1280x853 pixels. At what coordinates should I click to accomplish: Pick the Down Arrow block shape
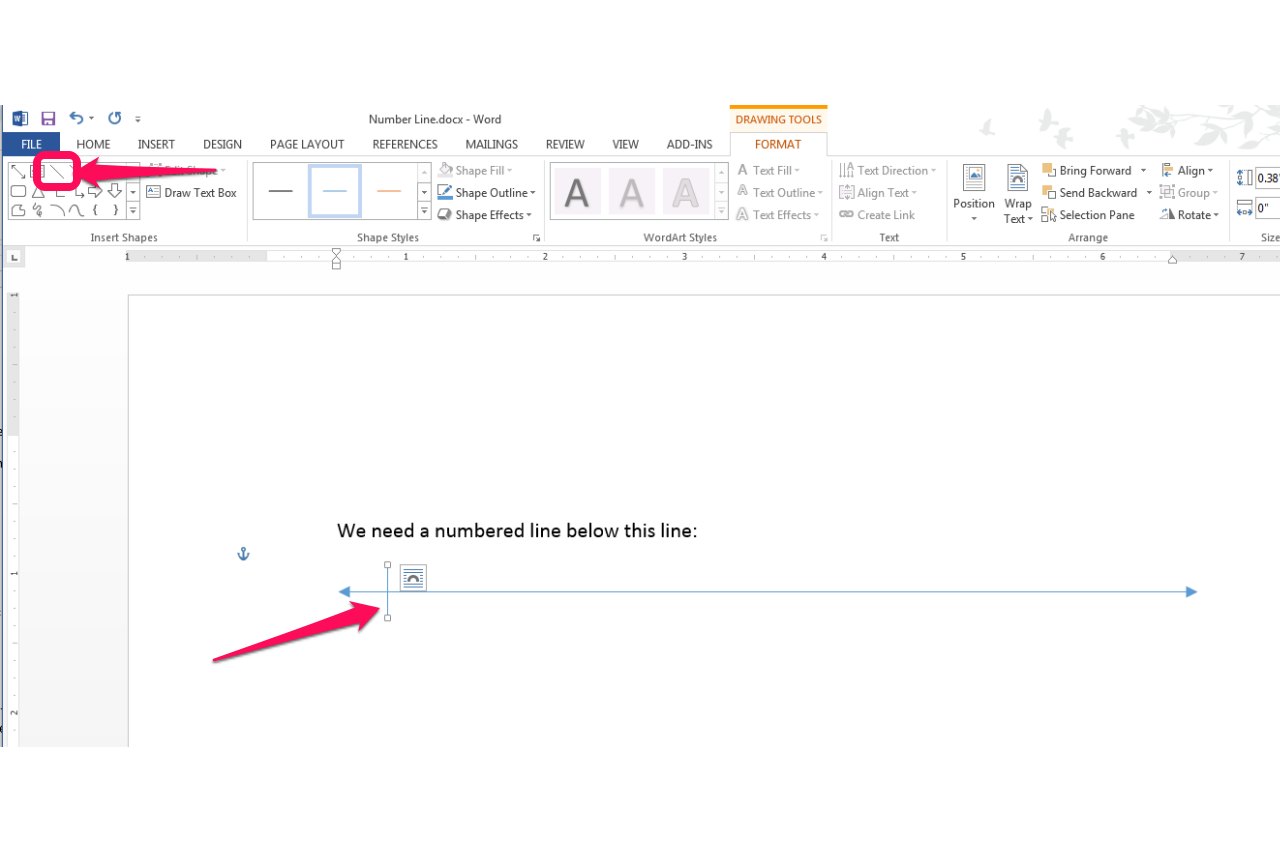click(x=114, y=191)
